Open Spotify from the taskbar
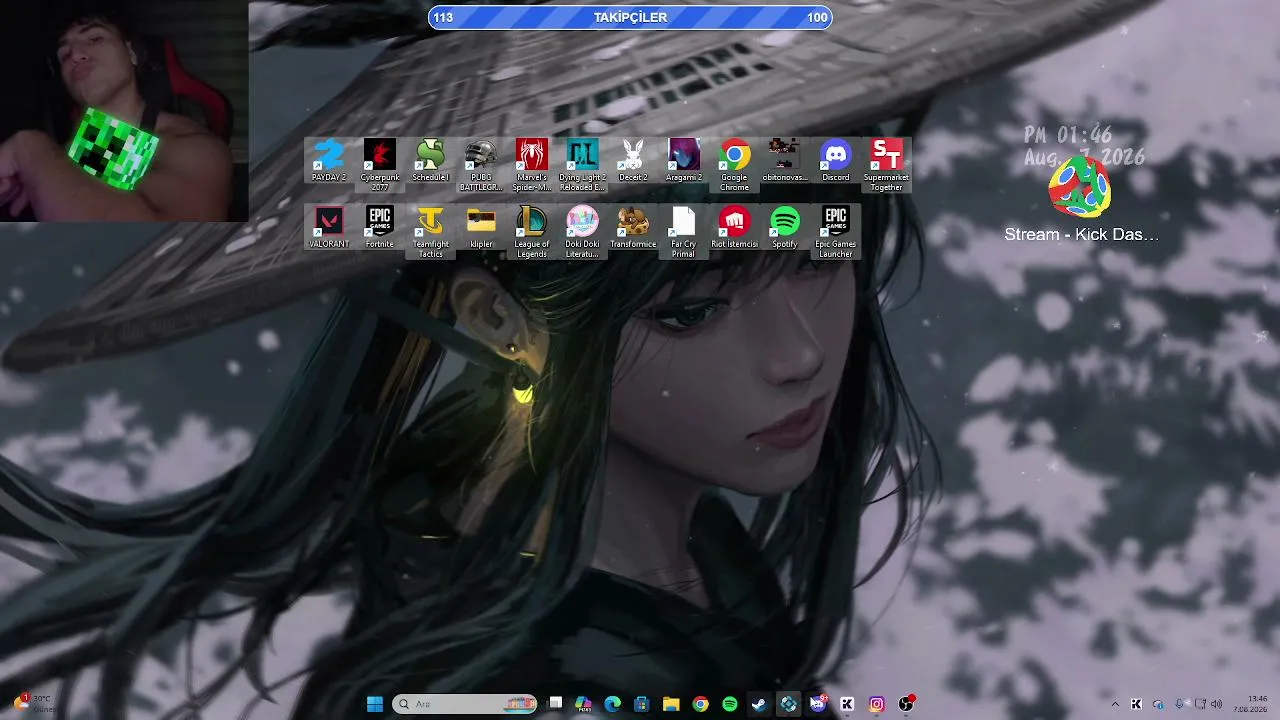The height and width of the screenshot is (720, 1280). 730,704
